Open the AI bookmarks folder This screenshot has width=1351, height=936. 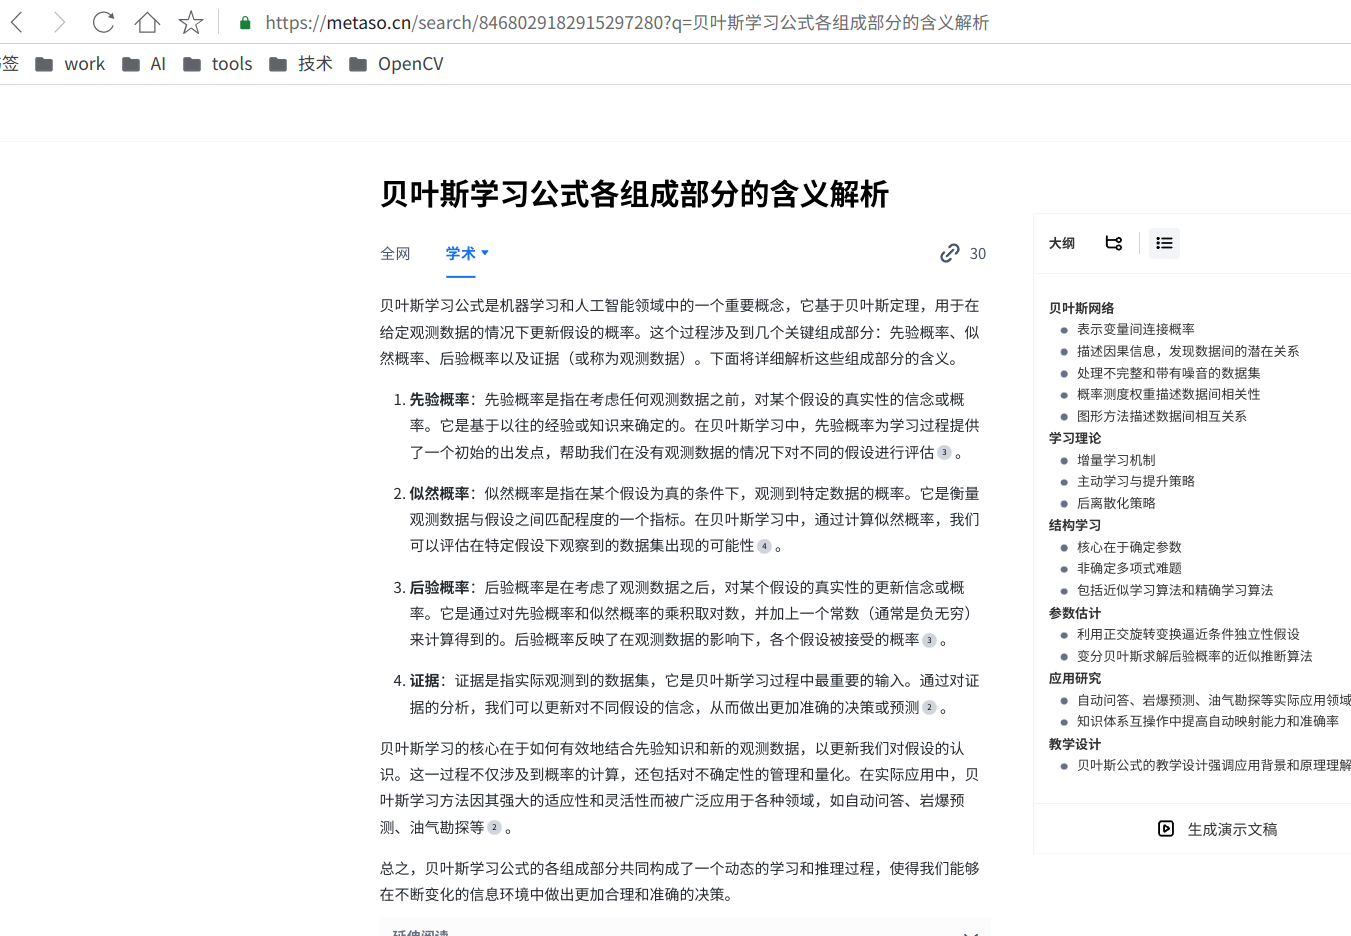click(x=144, y=64)
